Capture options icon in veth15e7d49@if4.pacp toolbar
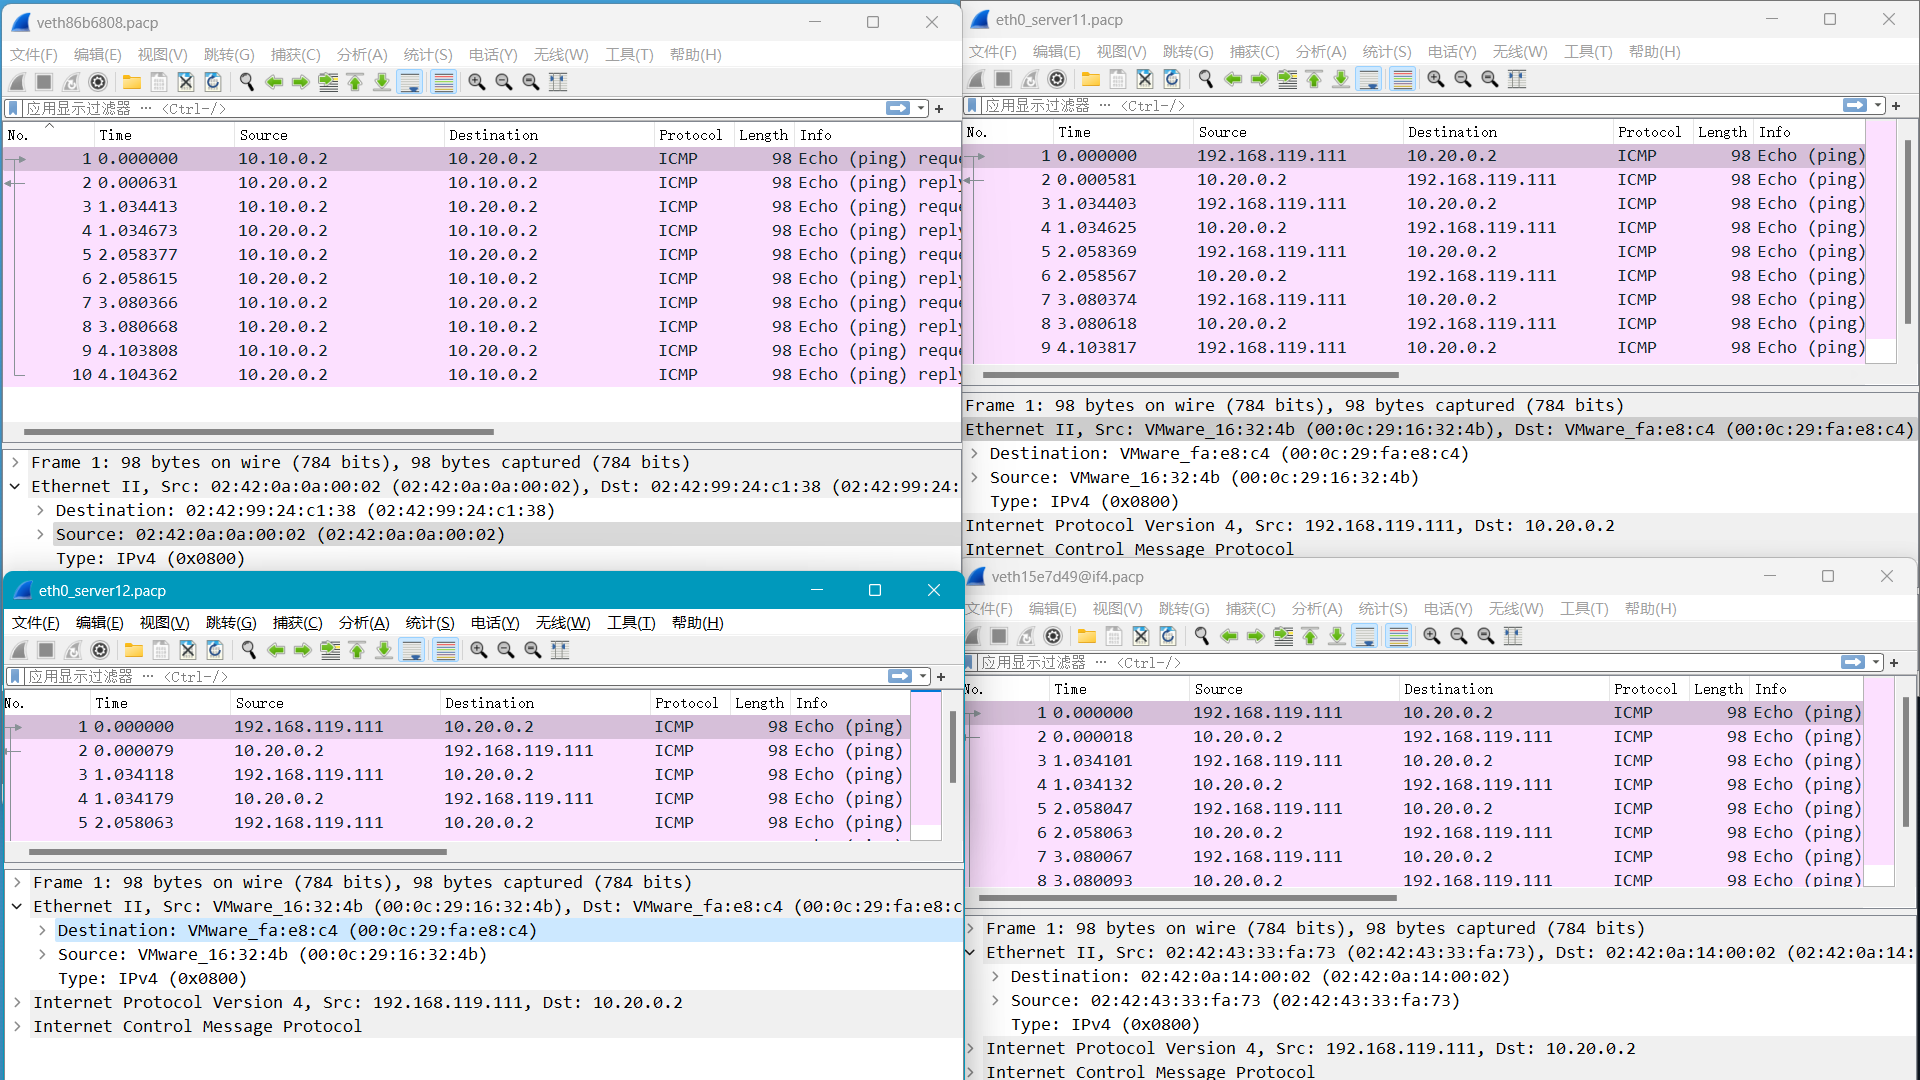 [1053, 636]
